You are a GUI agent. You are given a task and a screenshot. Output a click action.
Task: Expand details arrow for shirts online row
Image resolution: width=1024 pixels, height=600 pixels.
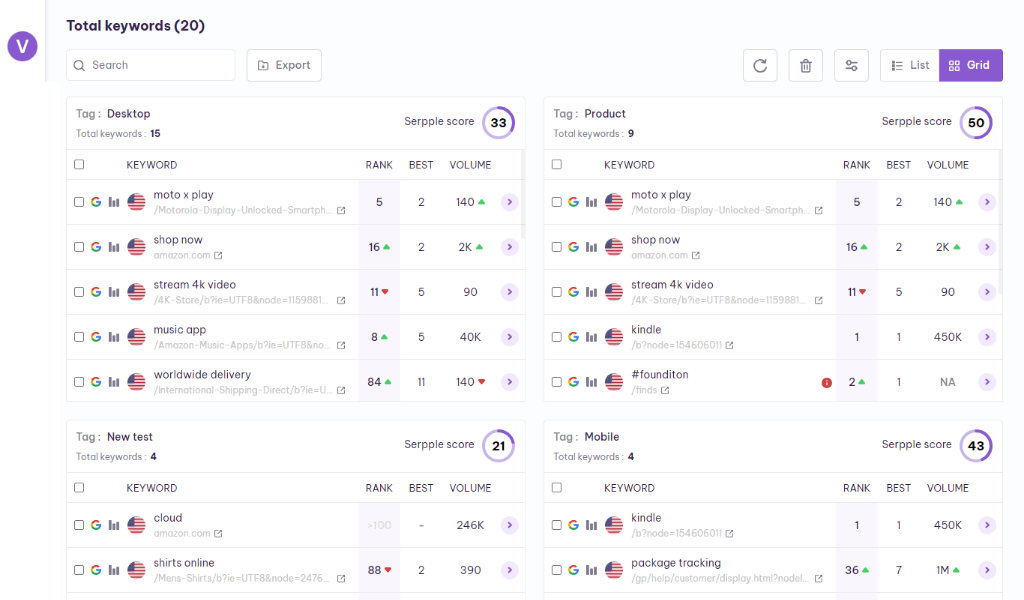pos(509,570)
